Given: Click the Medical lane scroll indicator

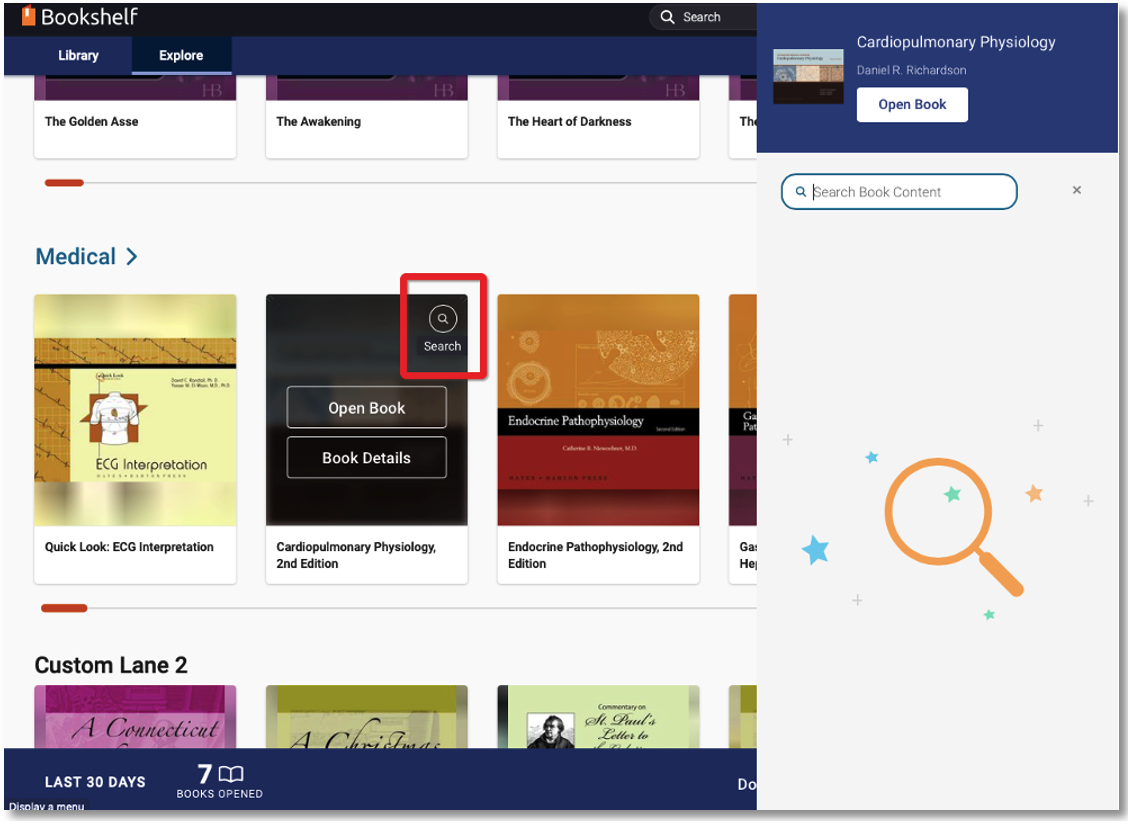Looking at the screenshot, I should coord(64,608).
